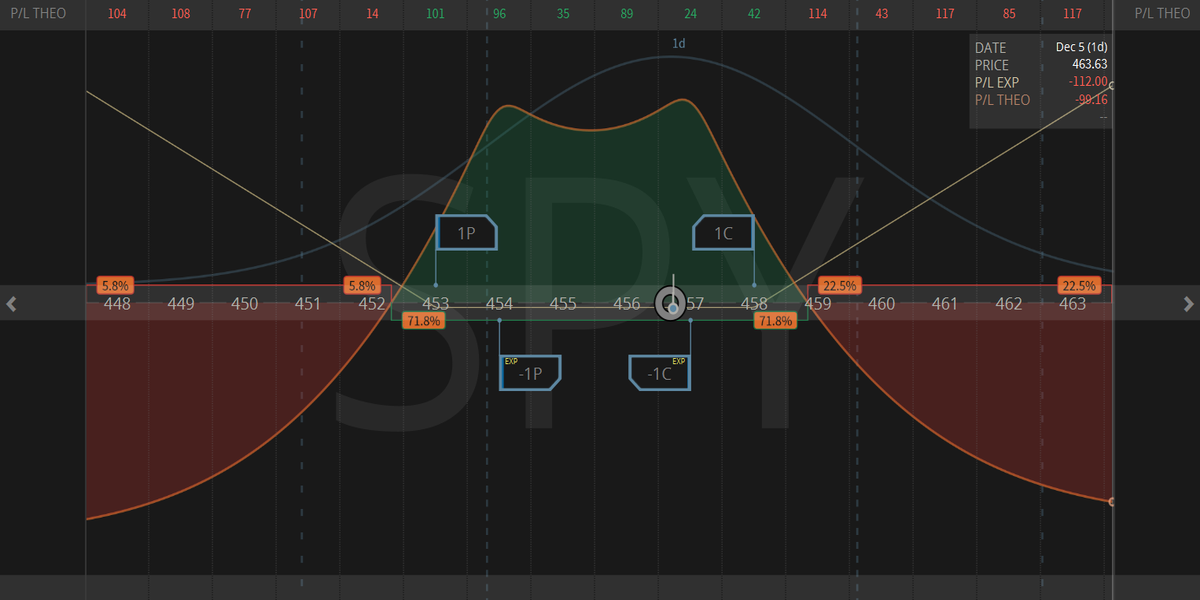Select the short call -1C leg marker
Viewport: 1200px width, 600px height.
click(659, 373)
